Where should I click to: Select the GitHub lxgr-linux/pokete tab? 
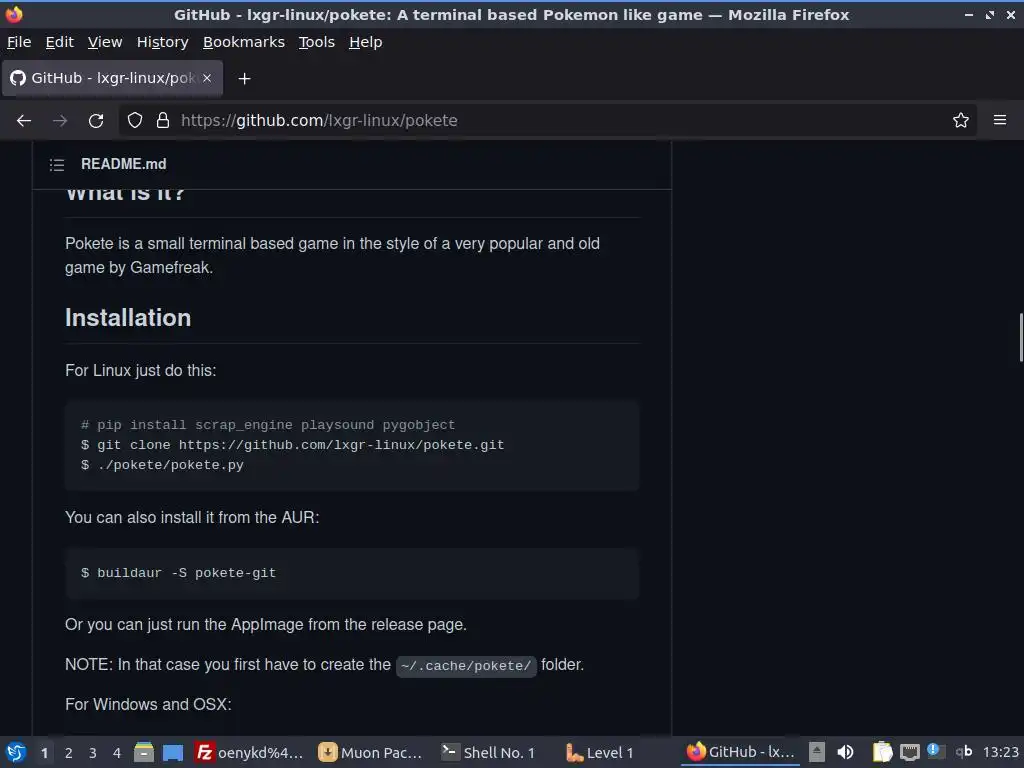click(112, 78)
